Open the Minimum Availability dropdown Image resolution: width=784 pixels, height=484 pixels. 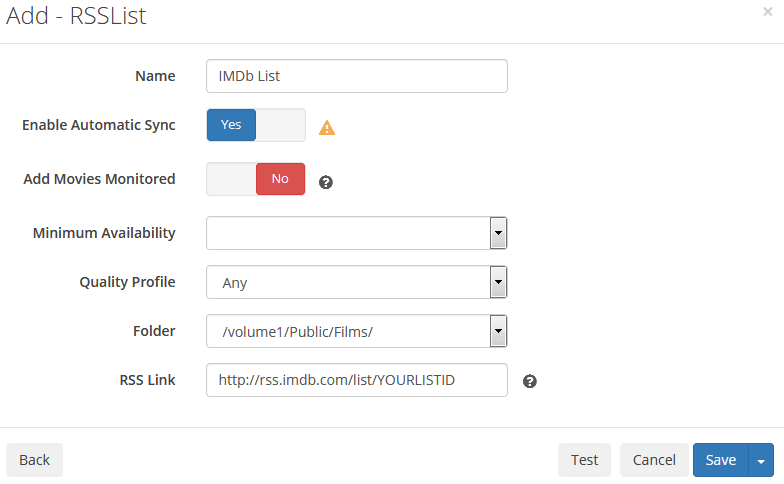[x=357, y=233]
